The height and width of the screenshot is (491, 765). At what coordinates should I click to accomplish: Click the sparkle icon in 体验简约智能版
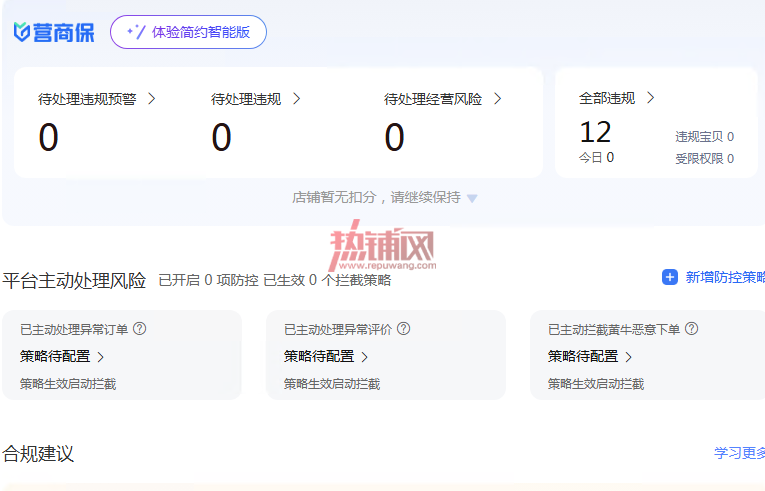tap(136, 32)
